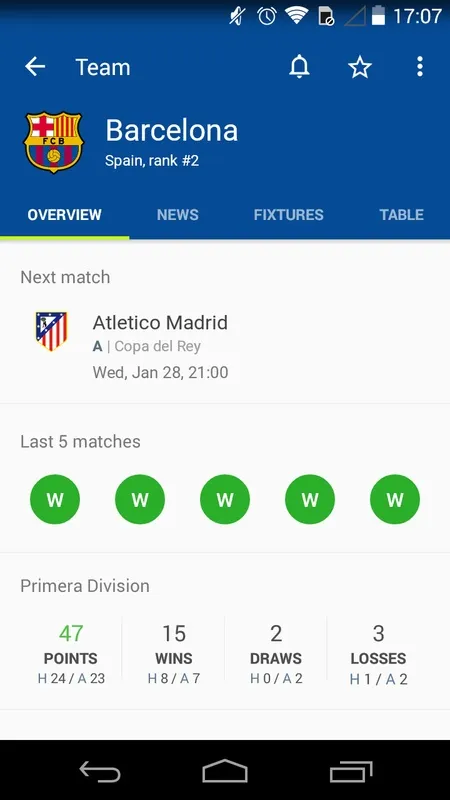Open Android recent apps button

(351, 770)
